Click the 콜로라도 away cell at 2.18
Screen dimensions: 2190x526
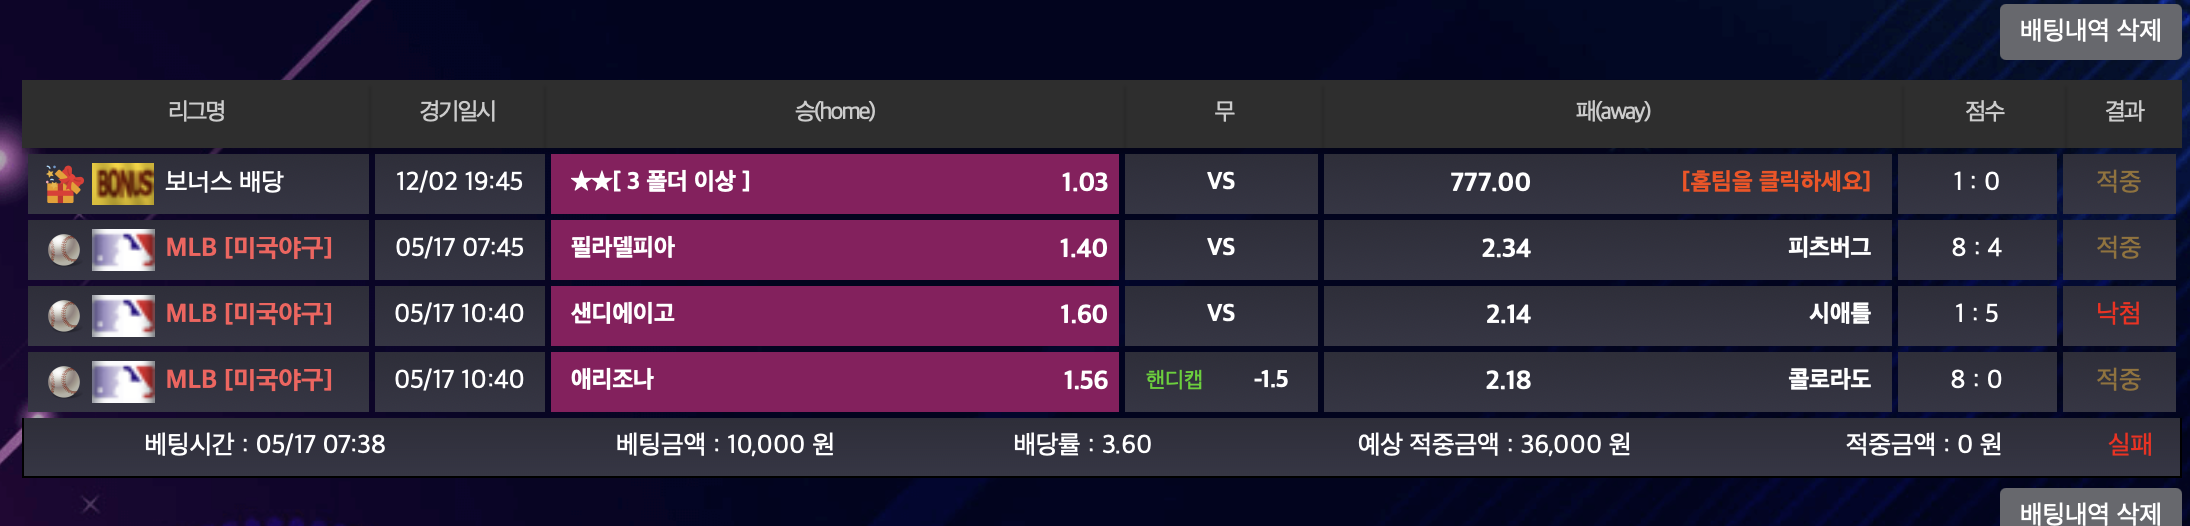click(x=1607, y=380)
